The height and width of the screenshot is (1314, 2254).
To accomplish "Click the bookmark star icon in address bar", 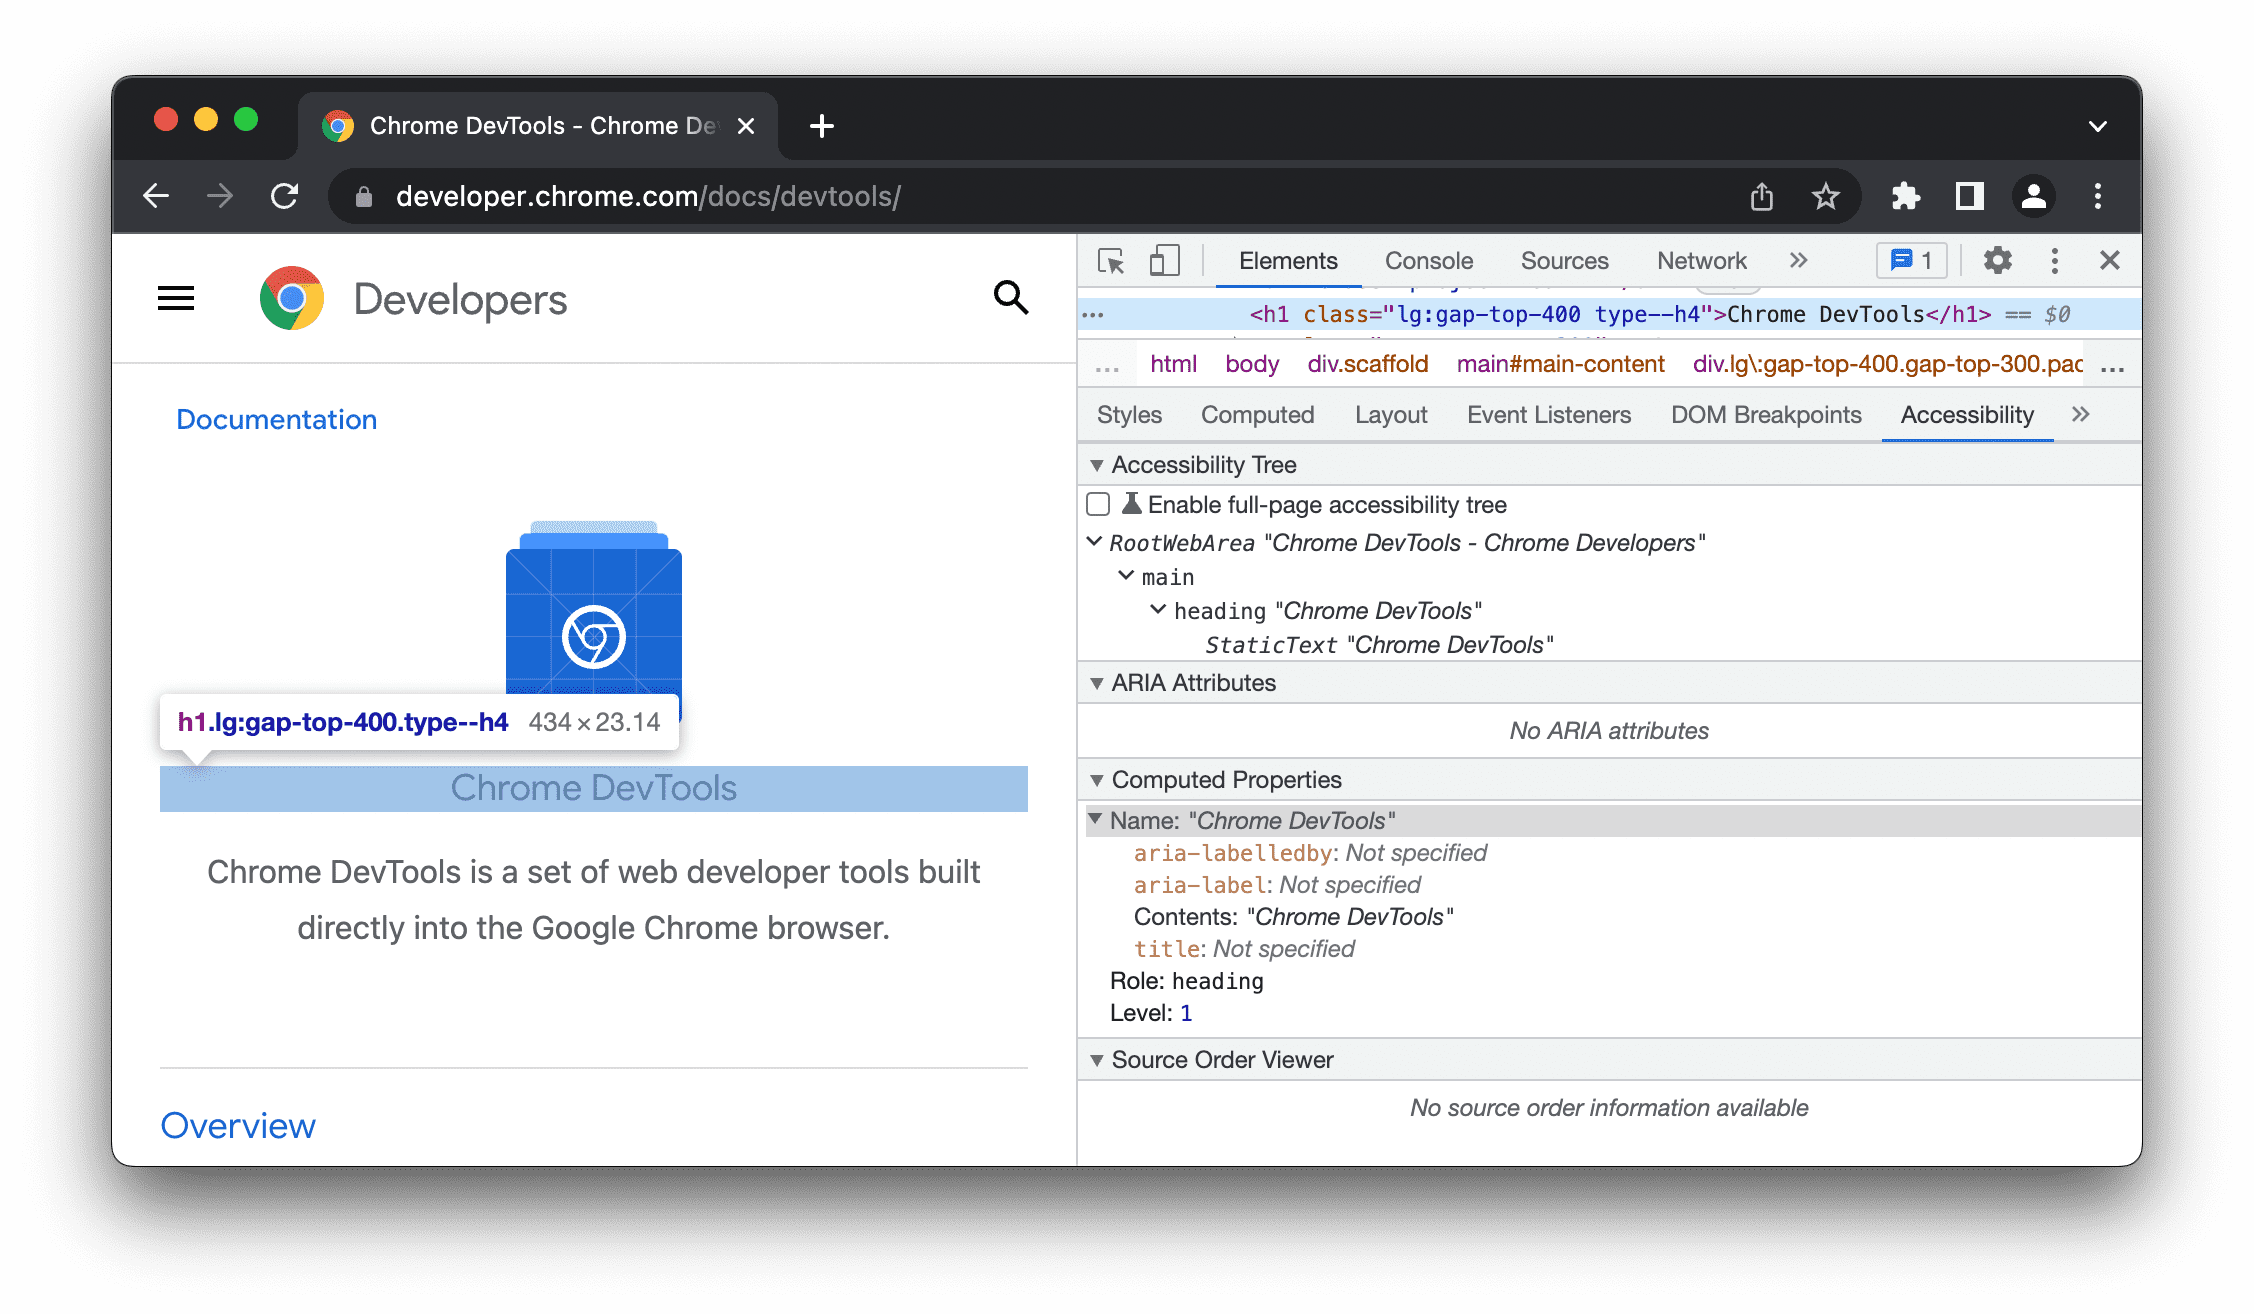I will click(x=1824, y=196).
